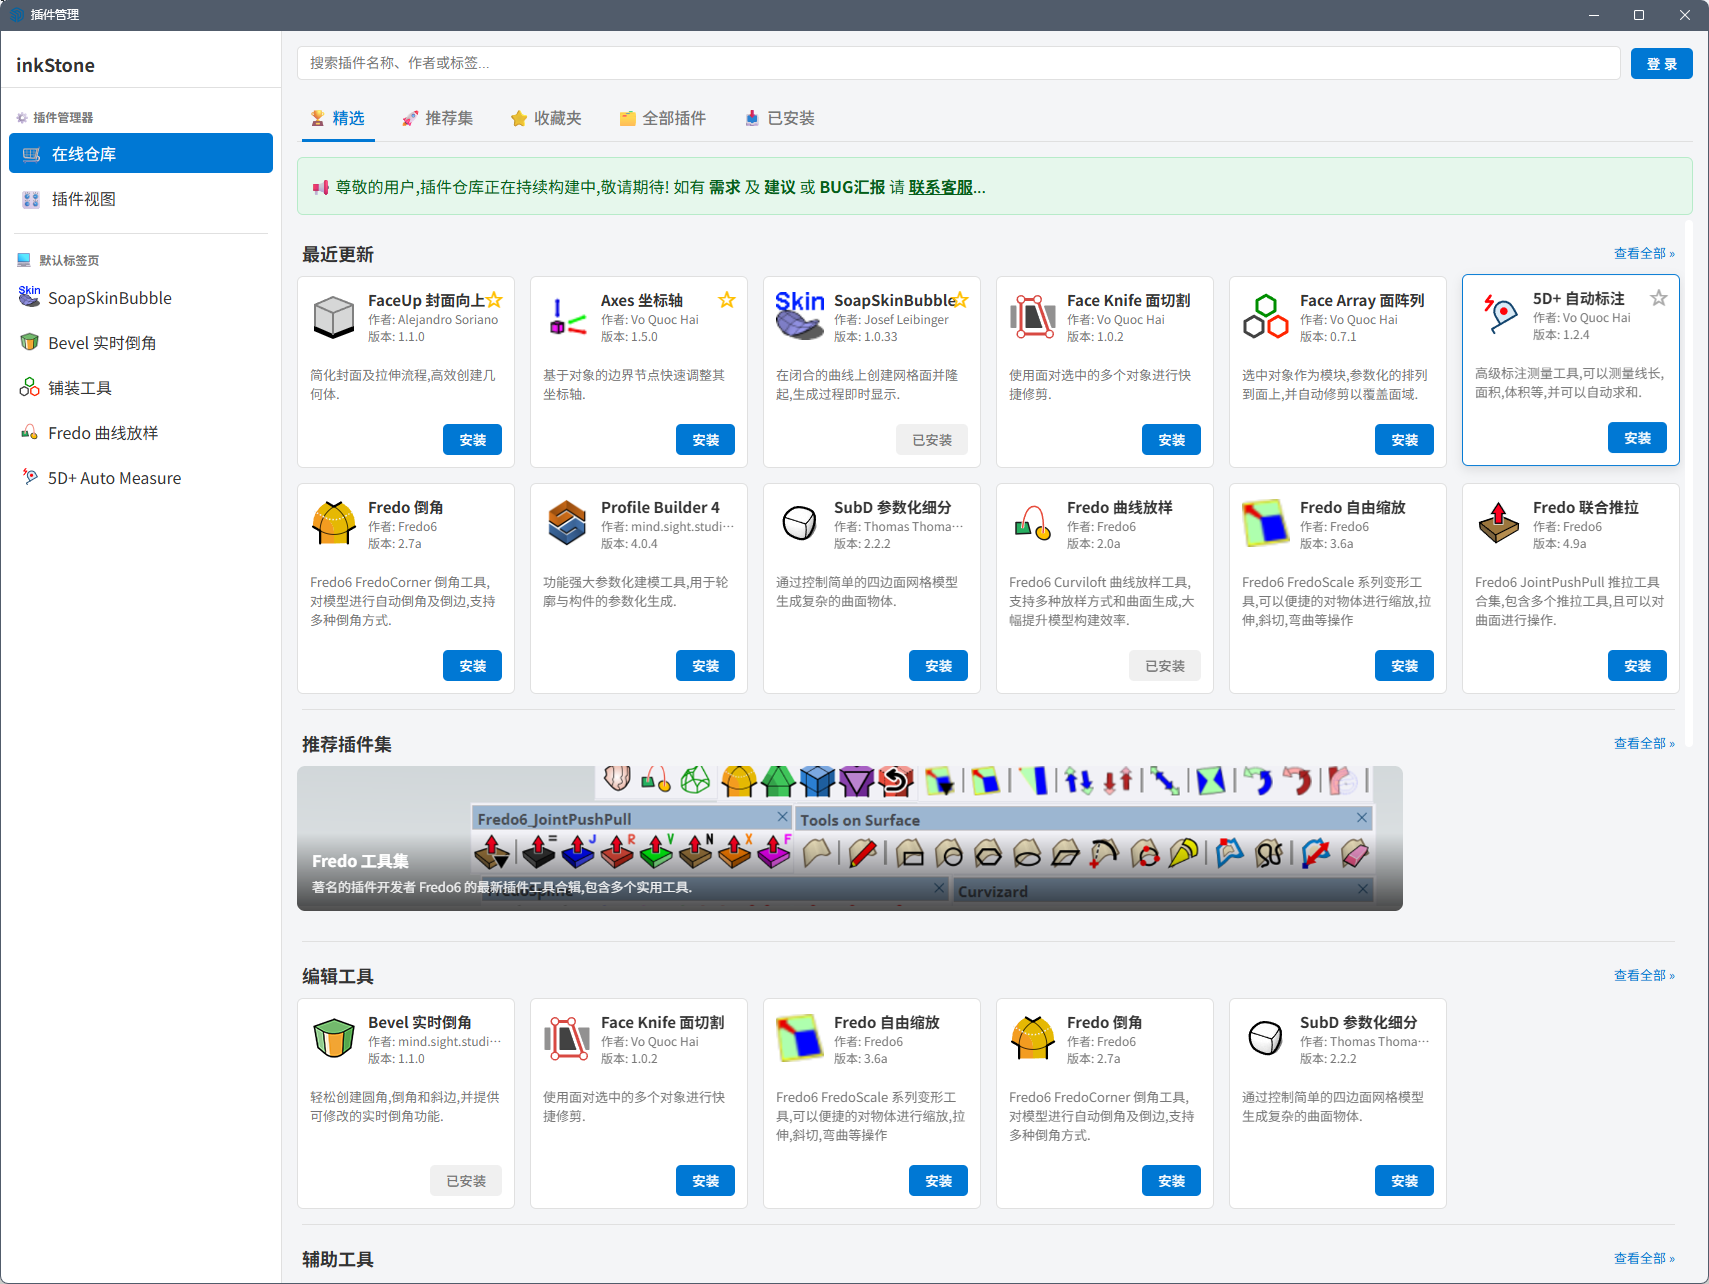The image size is (1709, 1284).
Task: Switch to the 已安装 tab
Action: point(779,118)
